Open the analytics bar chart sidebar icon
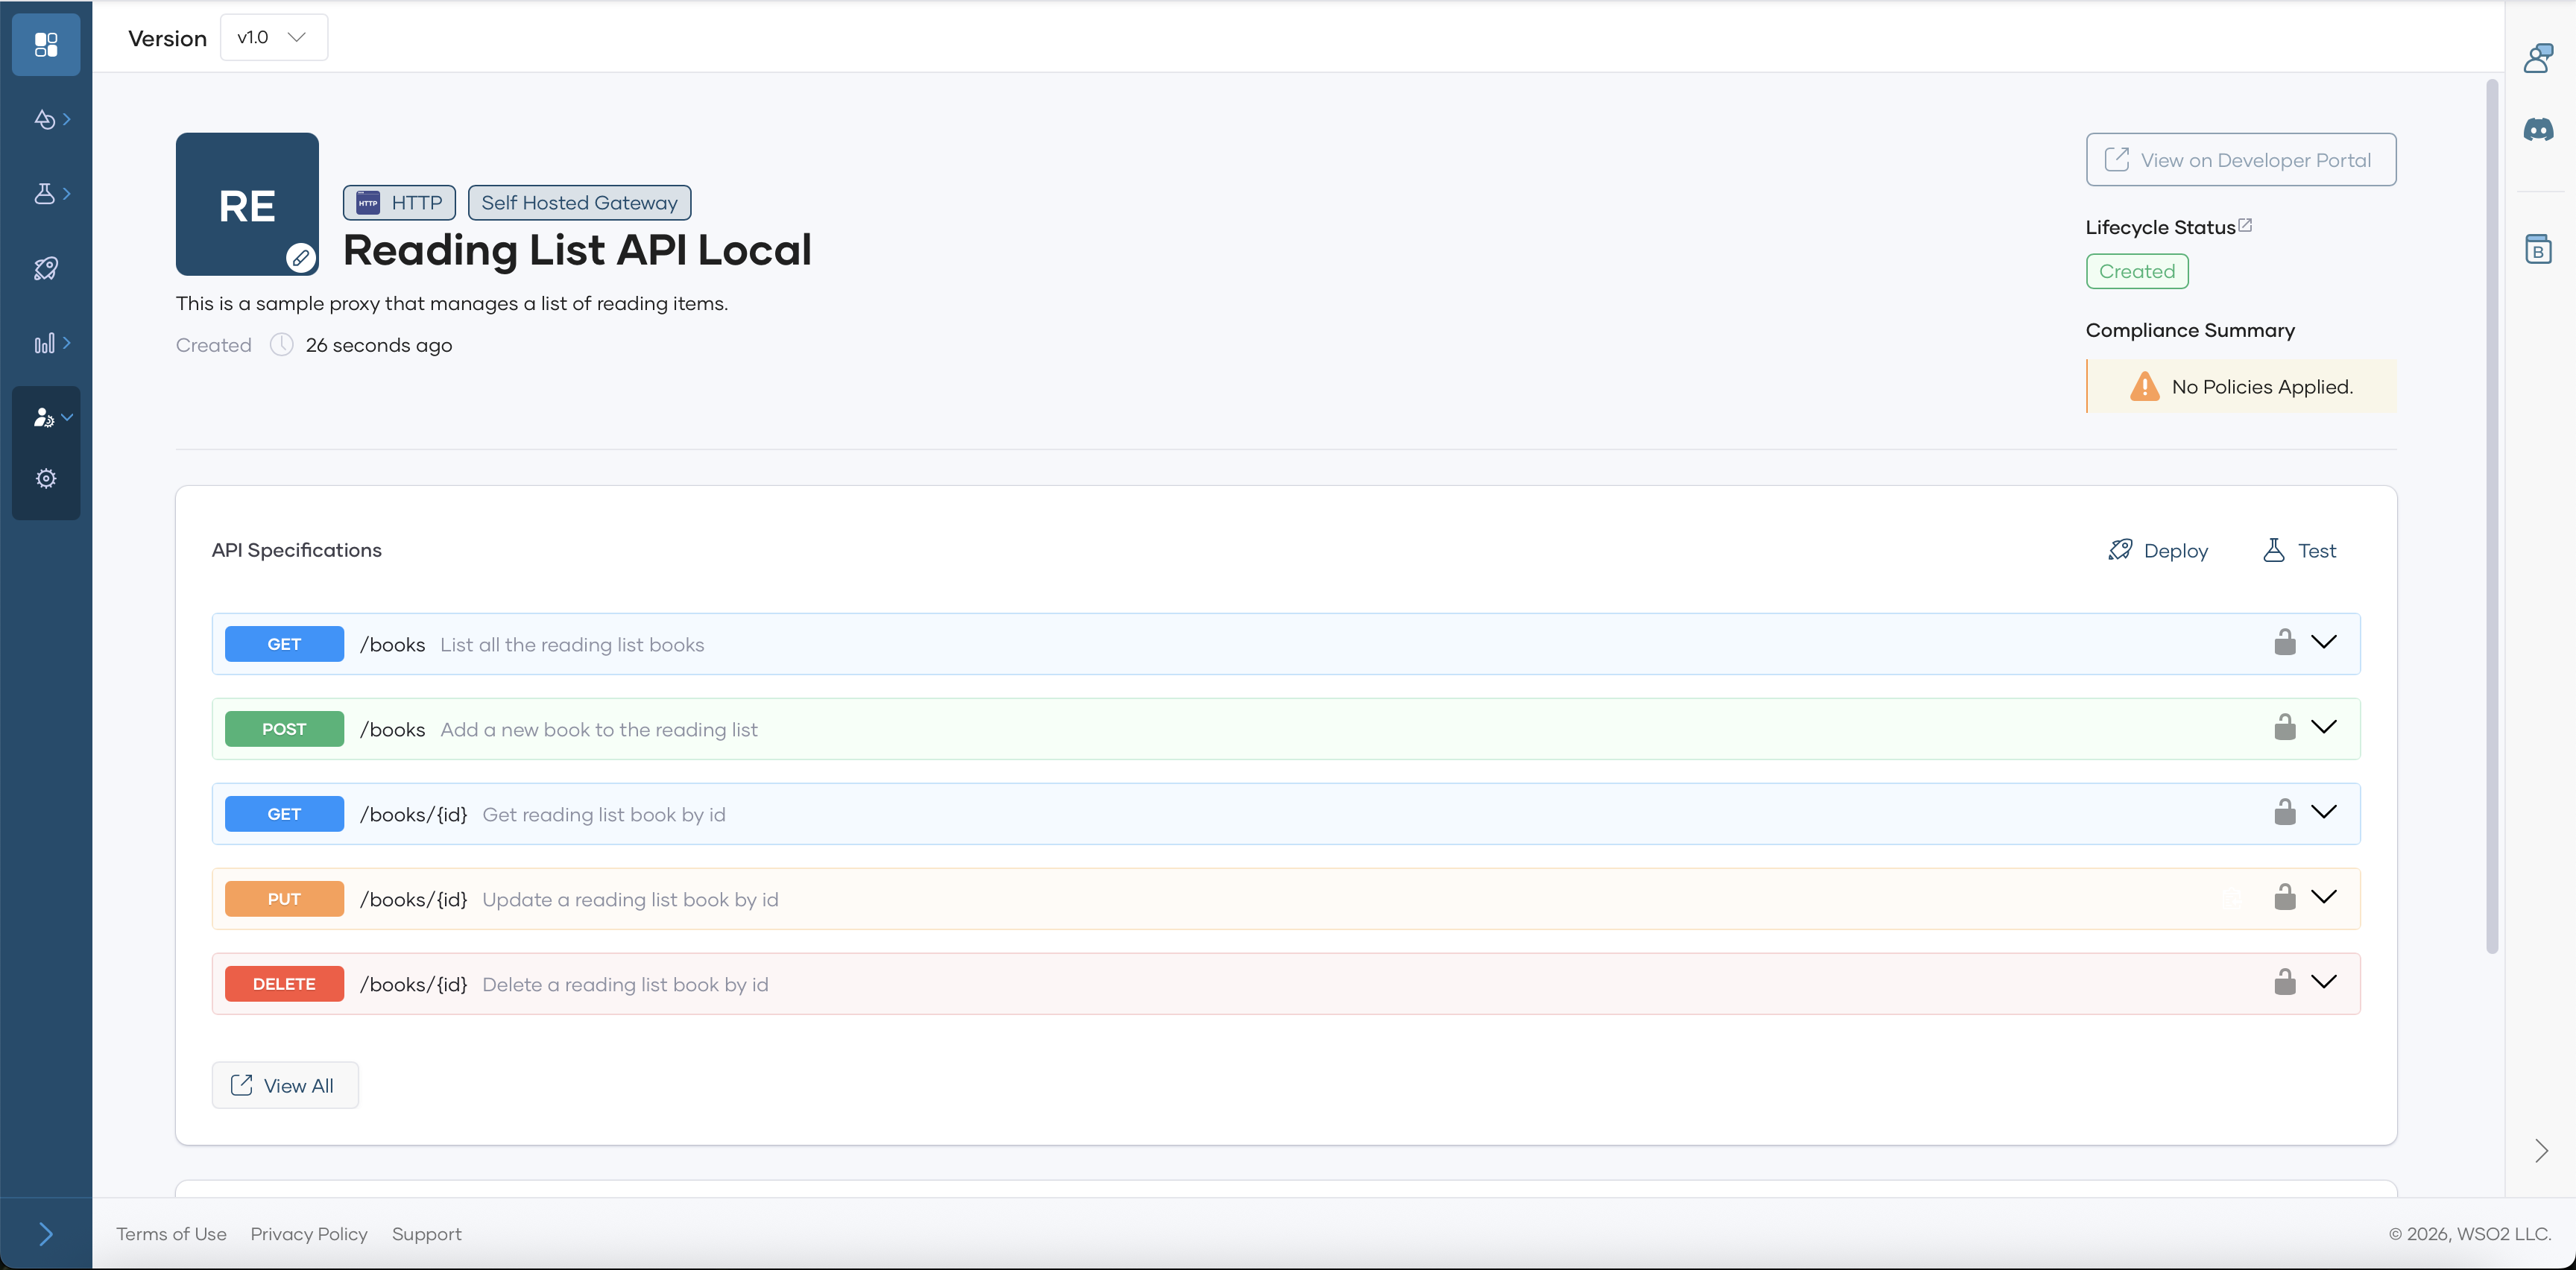The width and height of the screenshot is (2576, 1270). pyautogui.click(x=46, y=343)
